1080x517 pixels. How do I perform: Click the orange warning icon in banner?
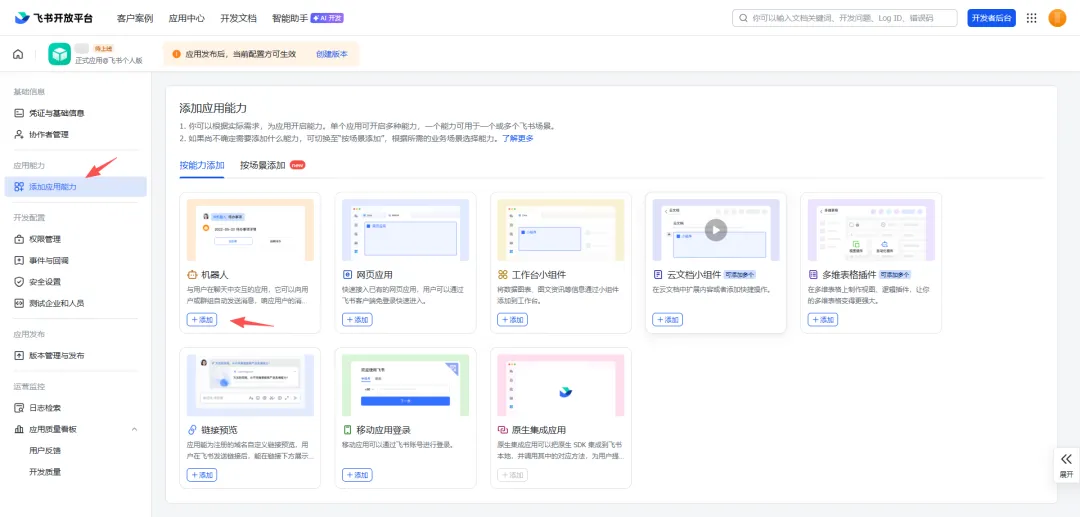point(176,54)
